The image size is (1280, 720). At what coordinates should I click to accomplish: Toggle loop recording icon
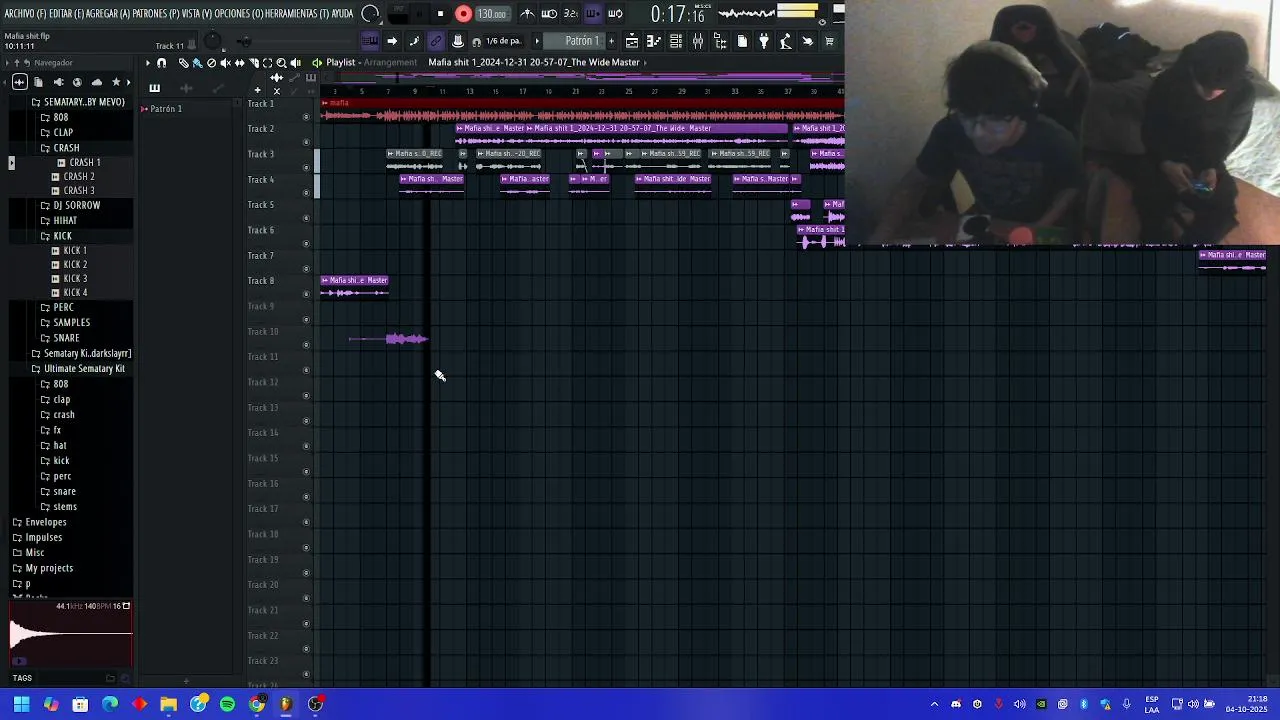(615, 14)
